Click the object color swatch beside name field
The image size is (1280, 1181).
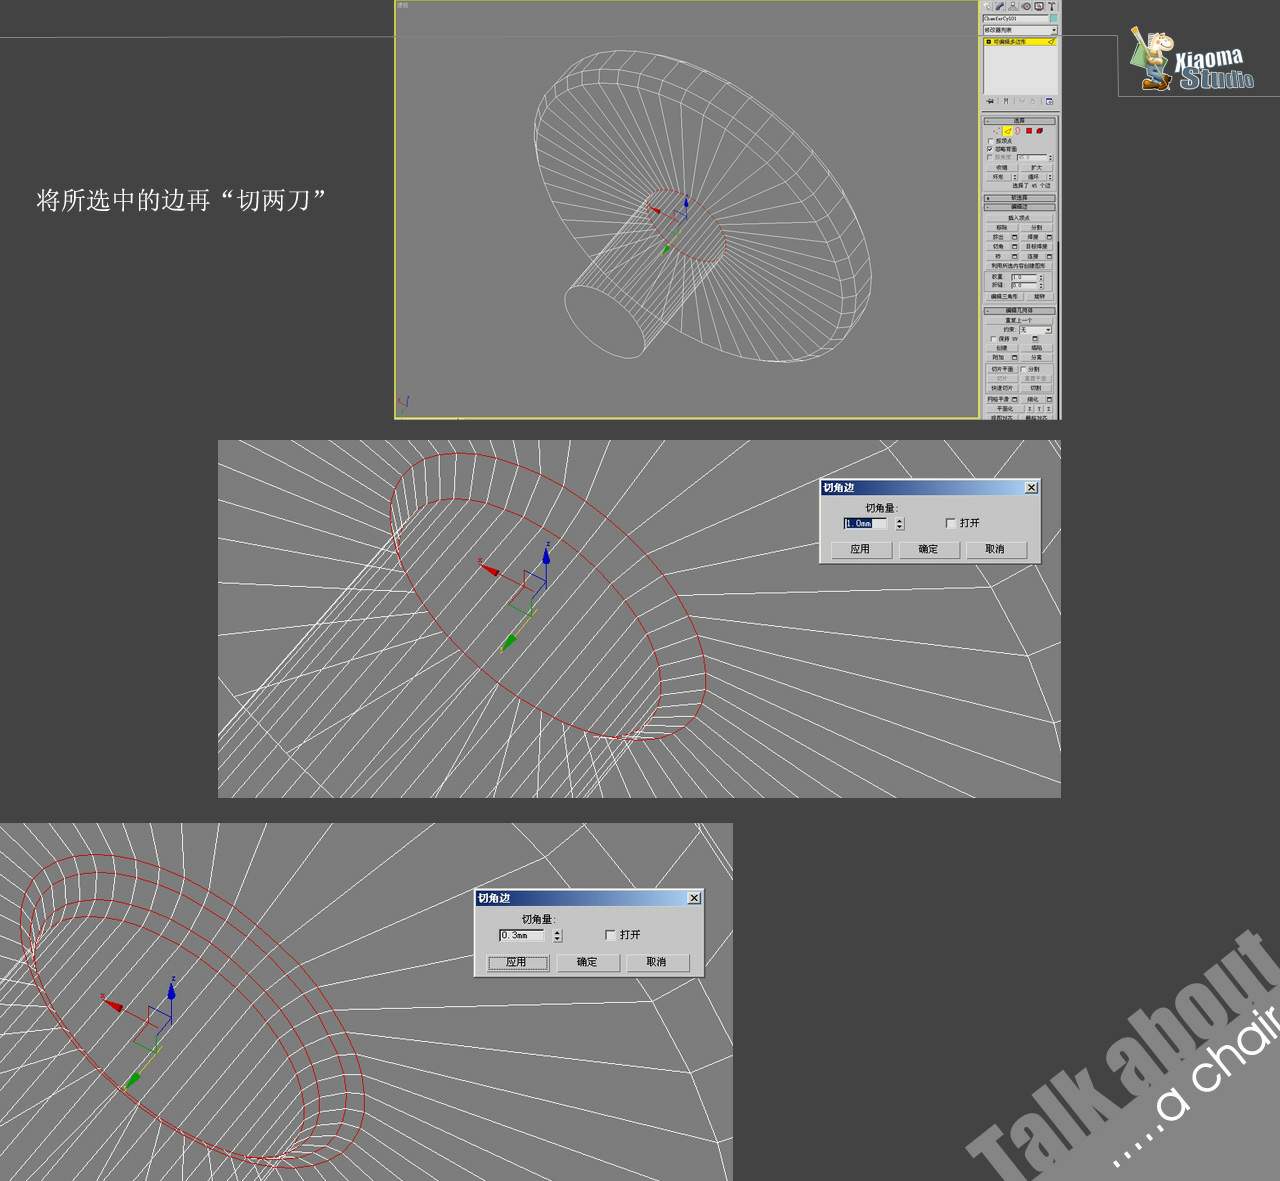(x=1053, y=19)
